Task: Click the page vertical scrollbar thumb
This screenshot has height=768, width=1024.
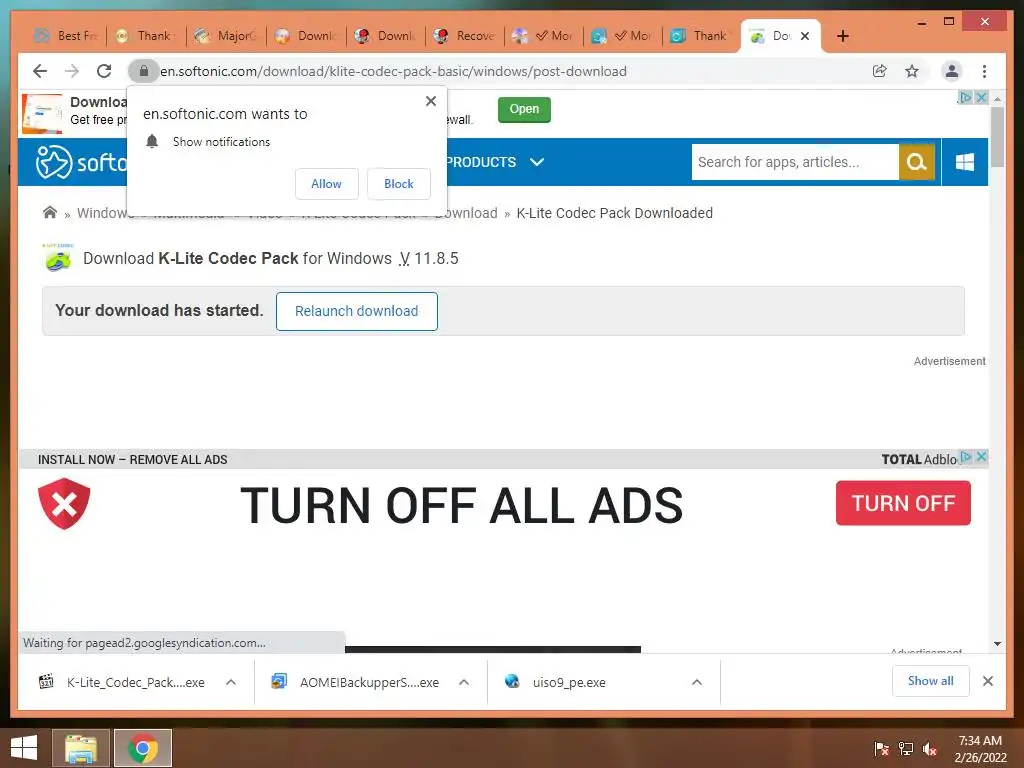Action: click(x=997, y=137)
